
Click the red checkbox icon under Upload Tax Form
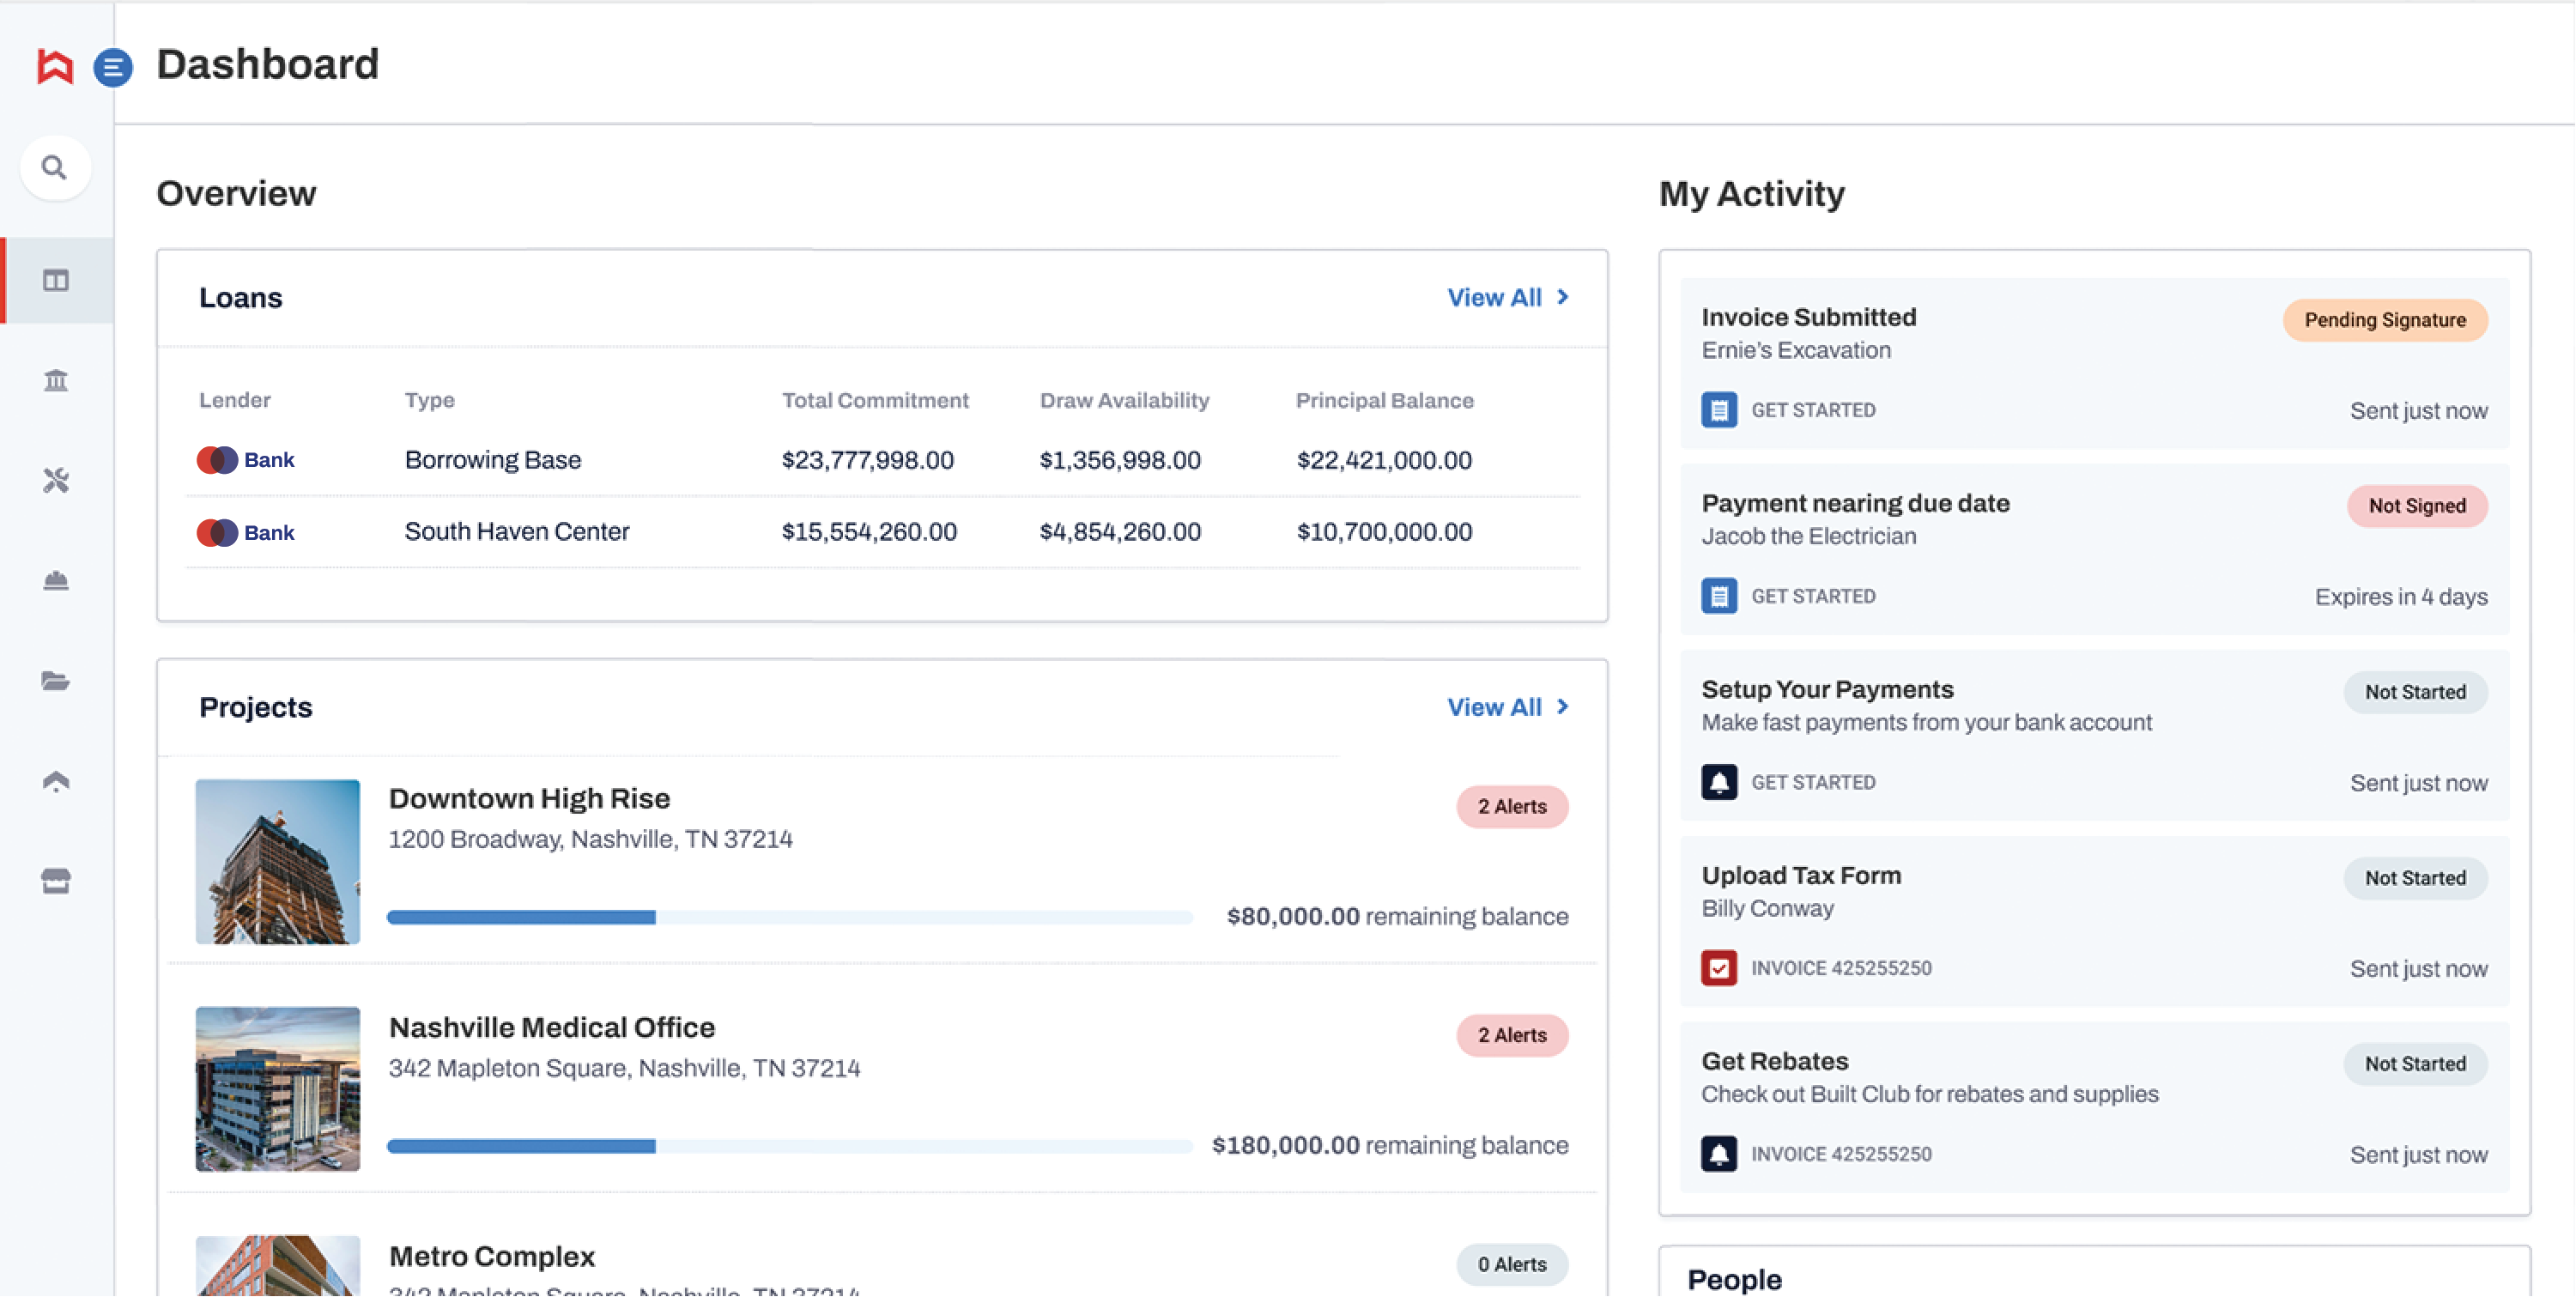[x=1719, y=968]
